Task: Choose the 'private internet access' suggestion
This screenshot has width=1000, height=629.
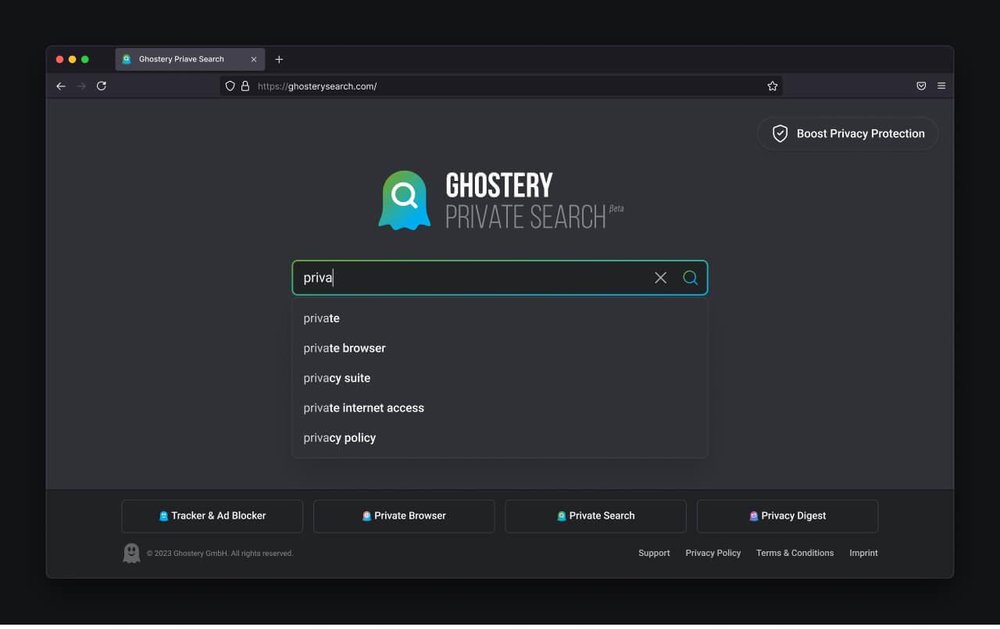Action: coord(499,408)
